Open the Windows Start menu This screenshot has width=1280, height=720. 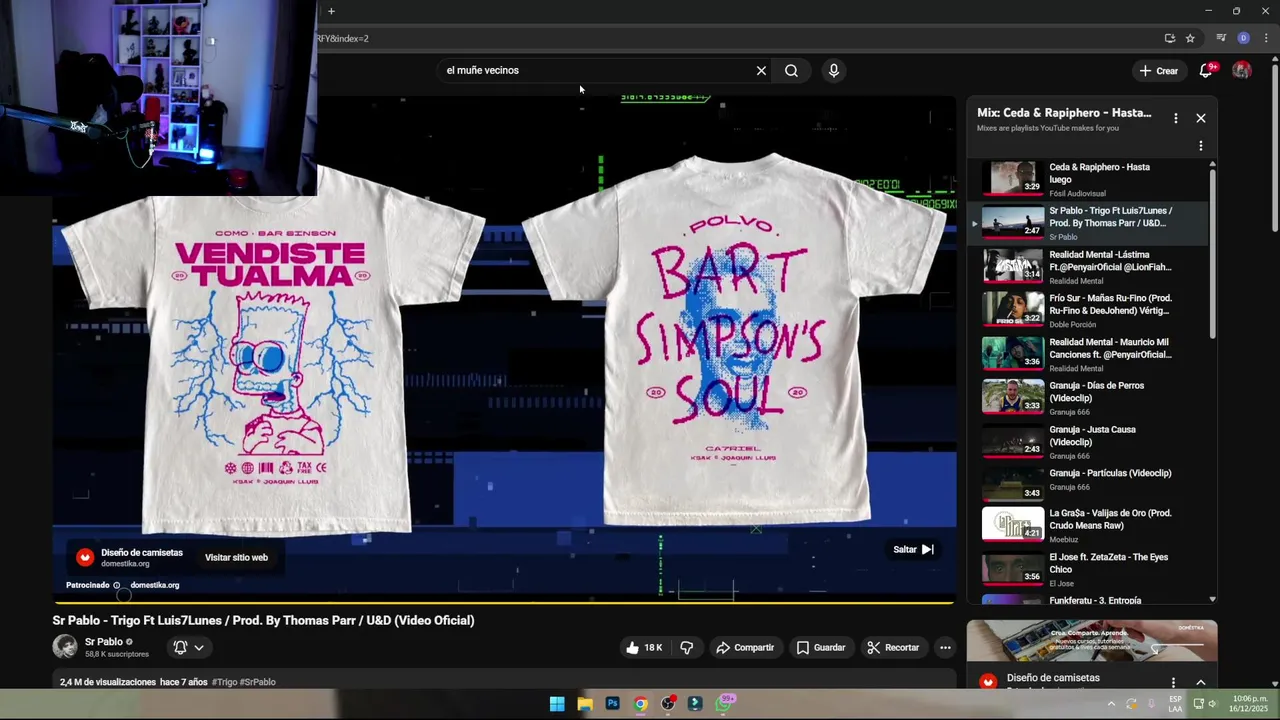(x=557, y=704)
